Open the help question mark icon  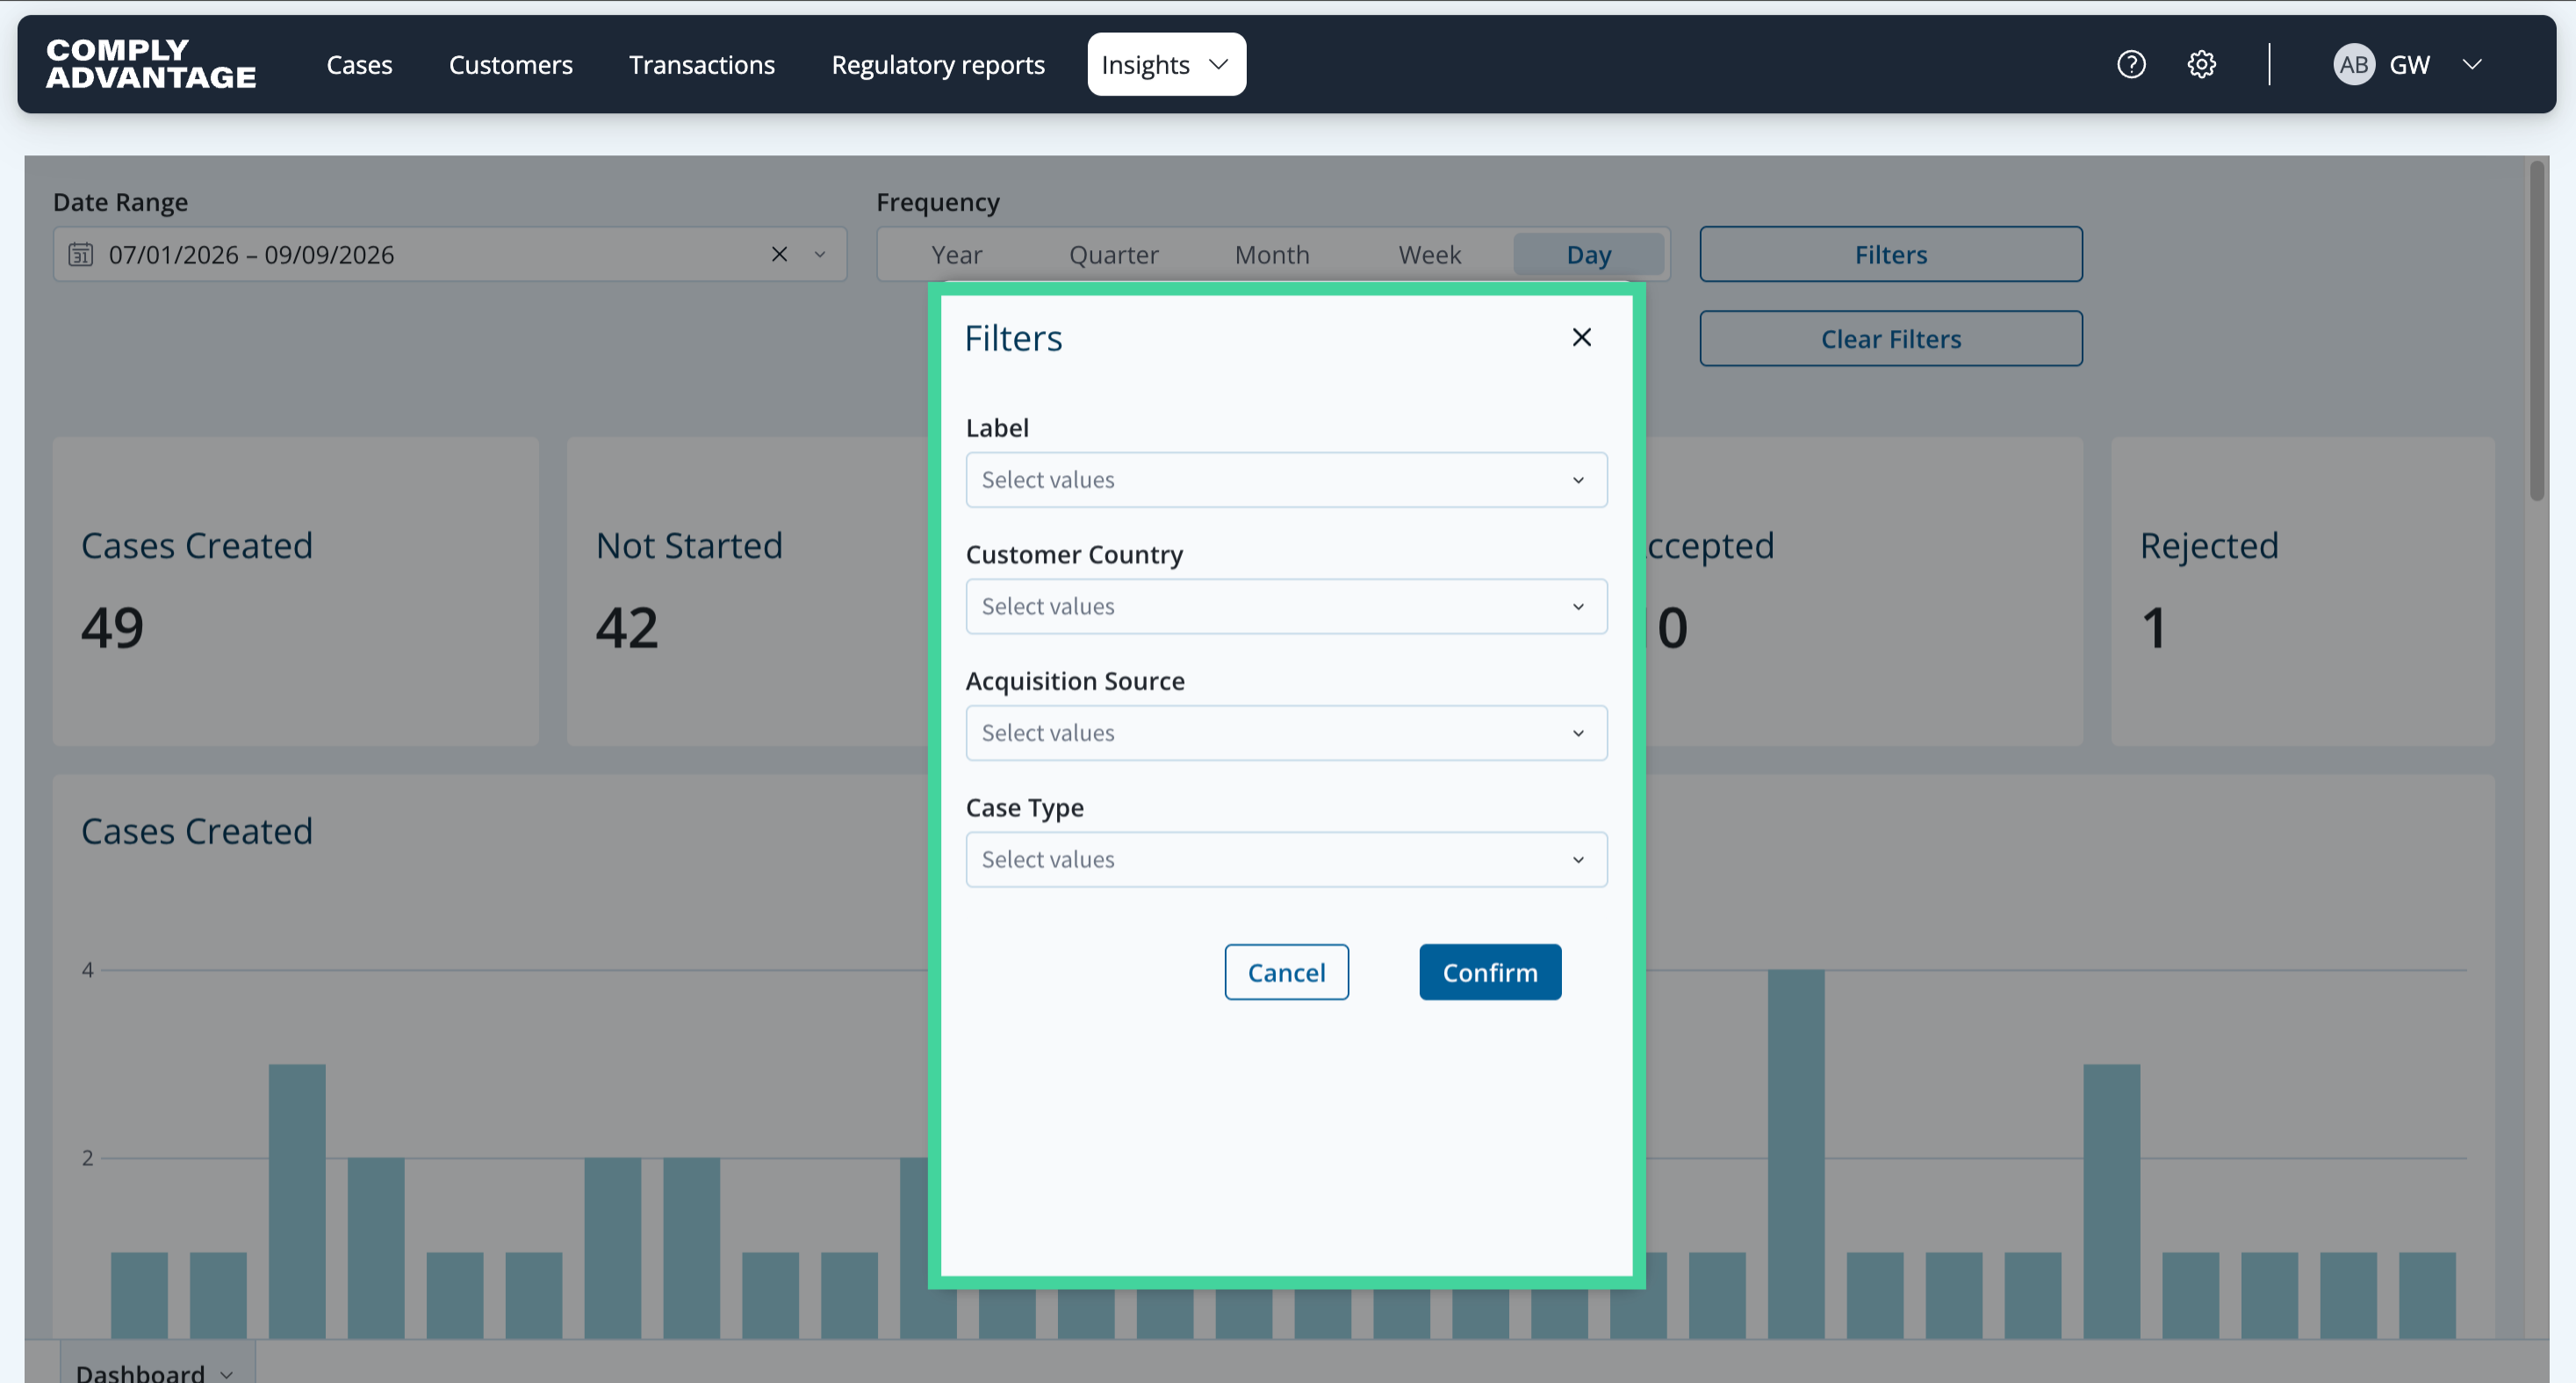[2131, 64]
